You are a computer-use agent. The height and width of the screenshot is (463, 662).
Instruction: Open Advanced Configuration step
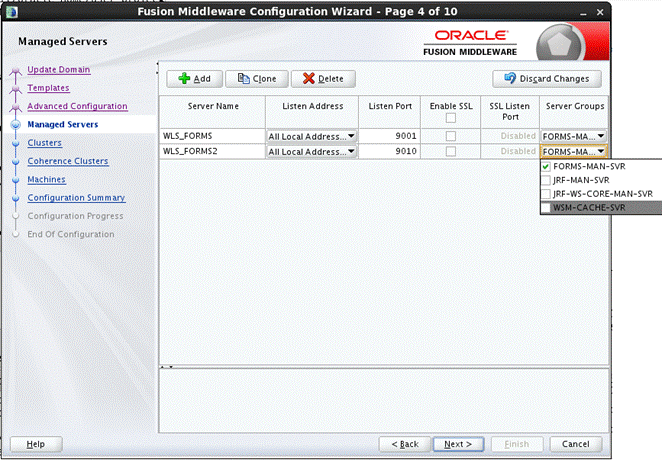[x=77, y=106]
